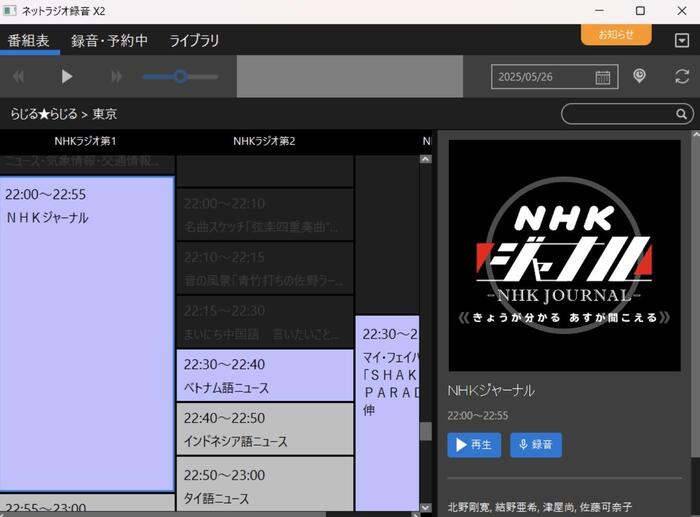Screen dimensions: 700x517
Task: Switch to the 番組表 tab
Action: [29, 41]
